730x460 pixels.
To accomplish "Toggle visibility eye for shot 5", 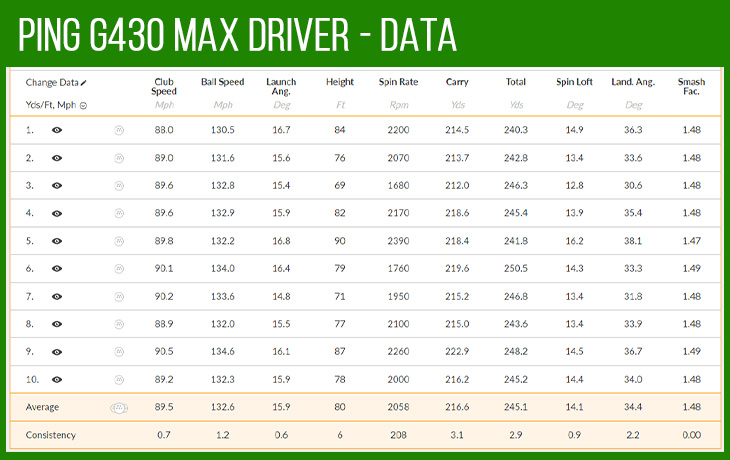I will click(57, 241).
